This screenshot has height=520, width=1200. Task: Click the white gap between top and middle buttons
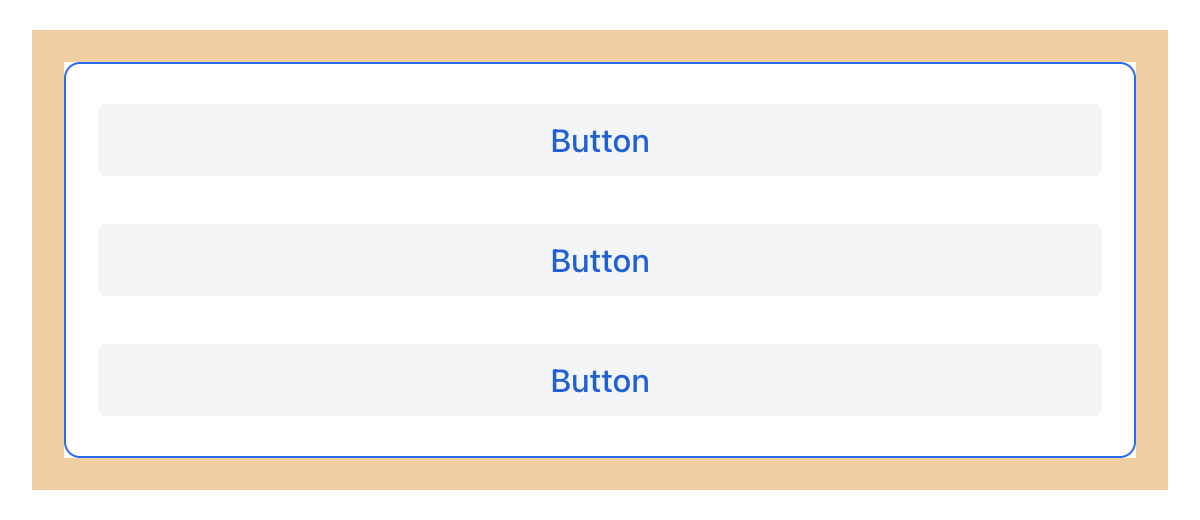pyautogui.click(x=600, y=200)
